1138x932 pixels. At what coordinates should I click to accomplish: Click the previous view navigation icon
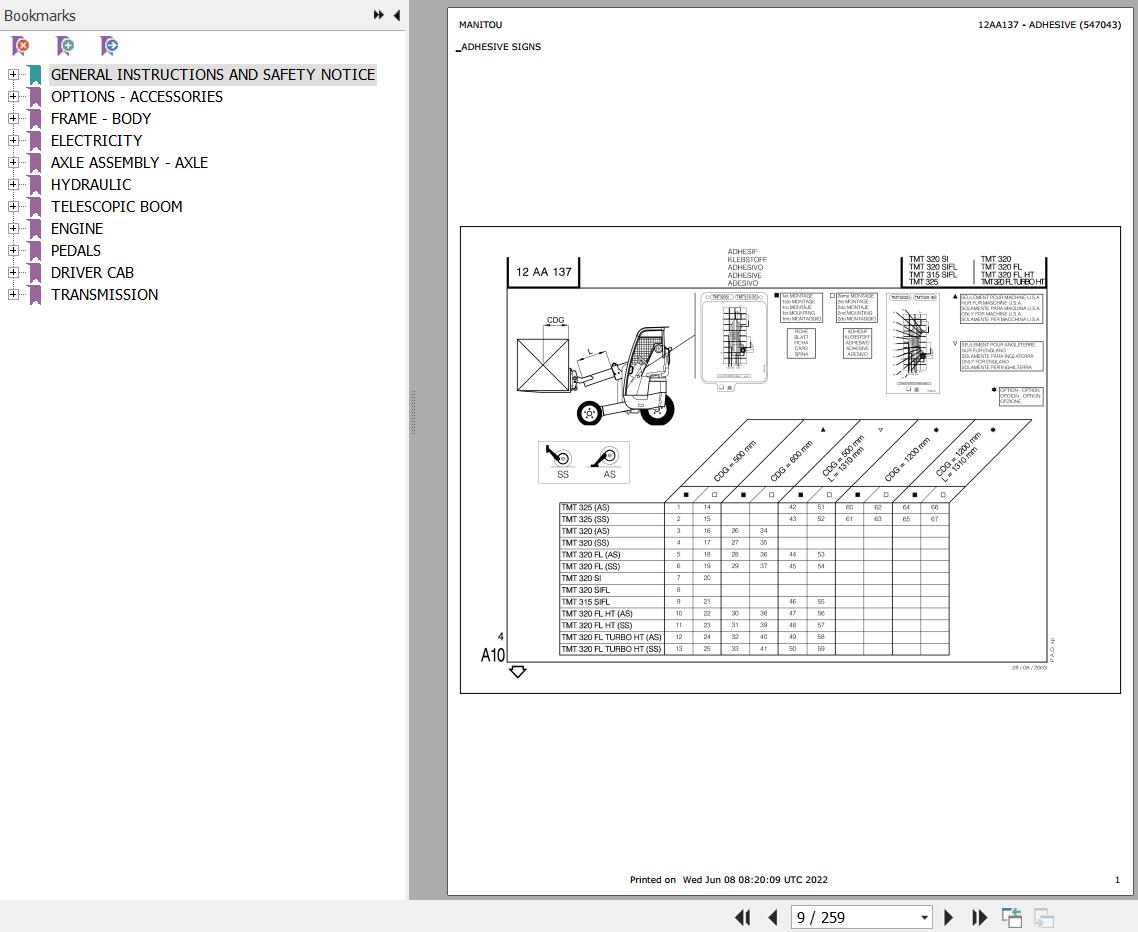[x=1012, y=917]
